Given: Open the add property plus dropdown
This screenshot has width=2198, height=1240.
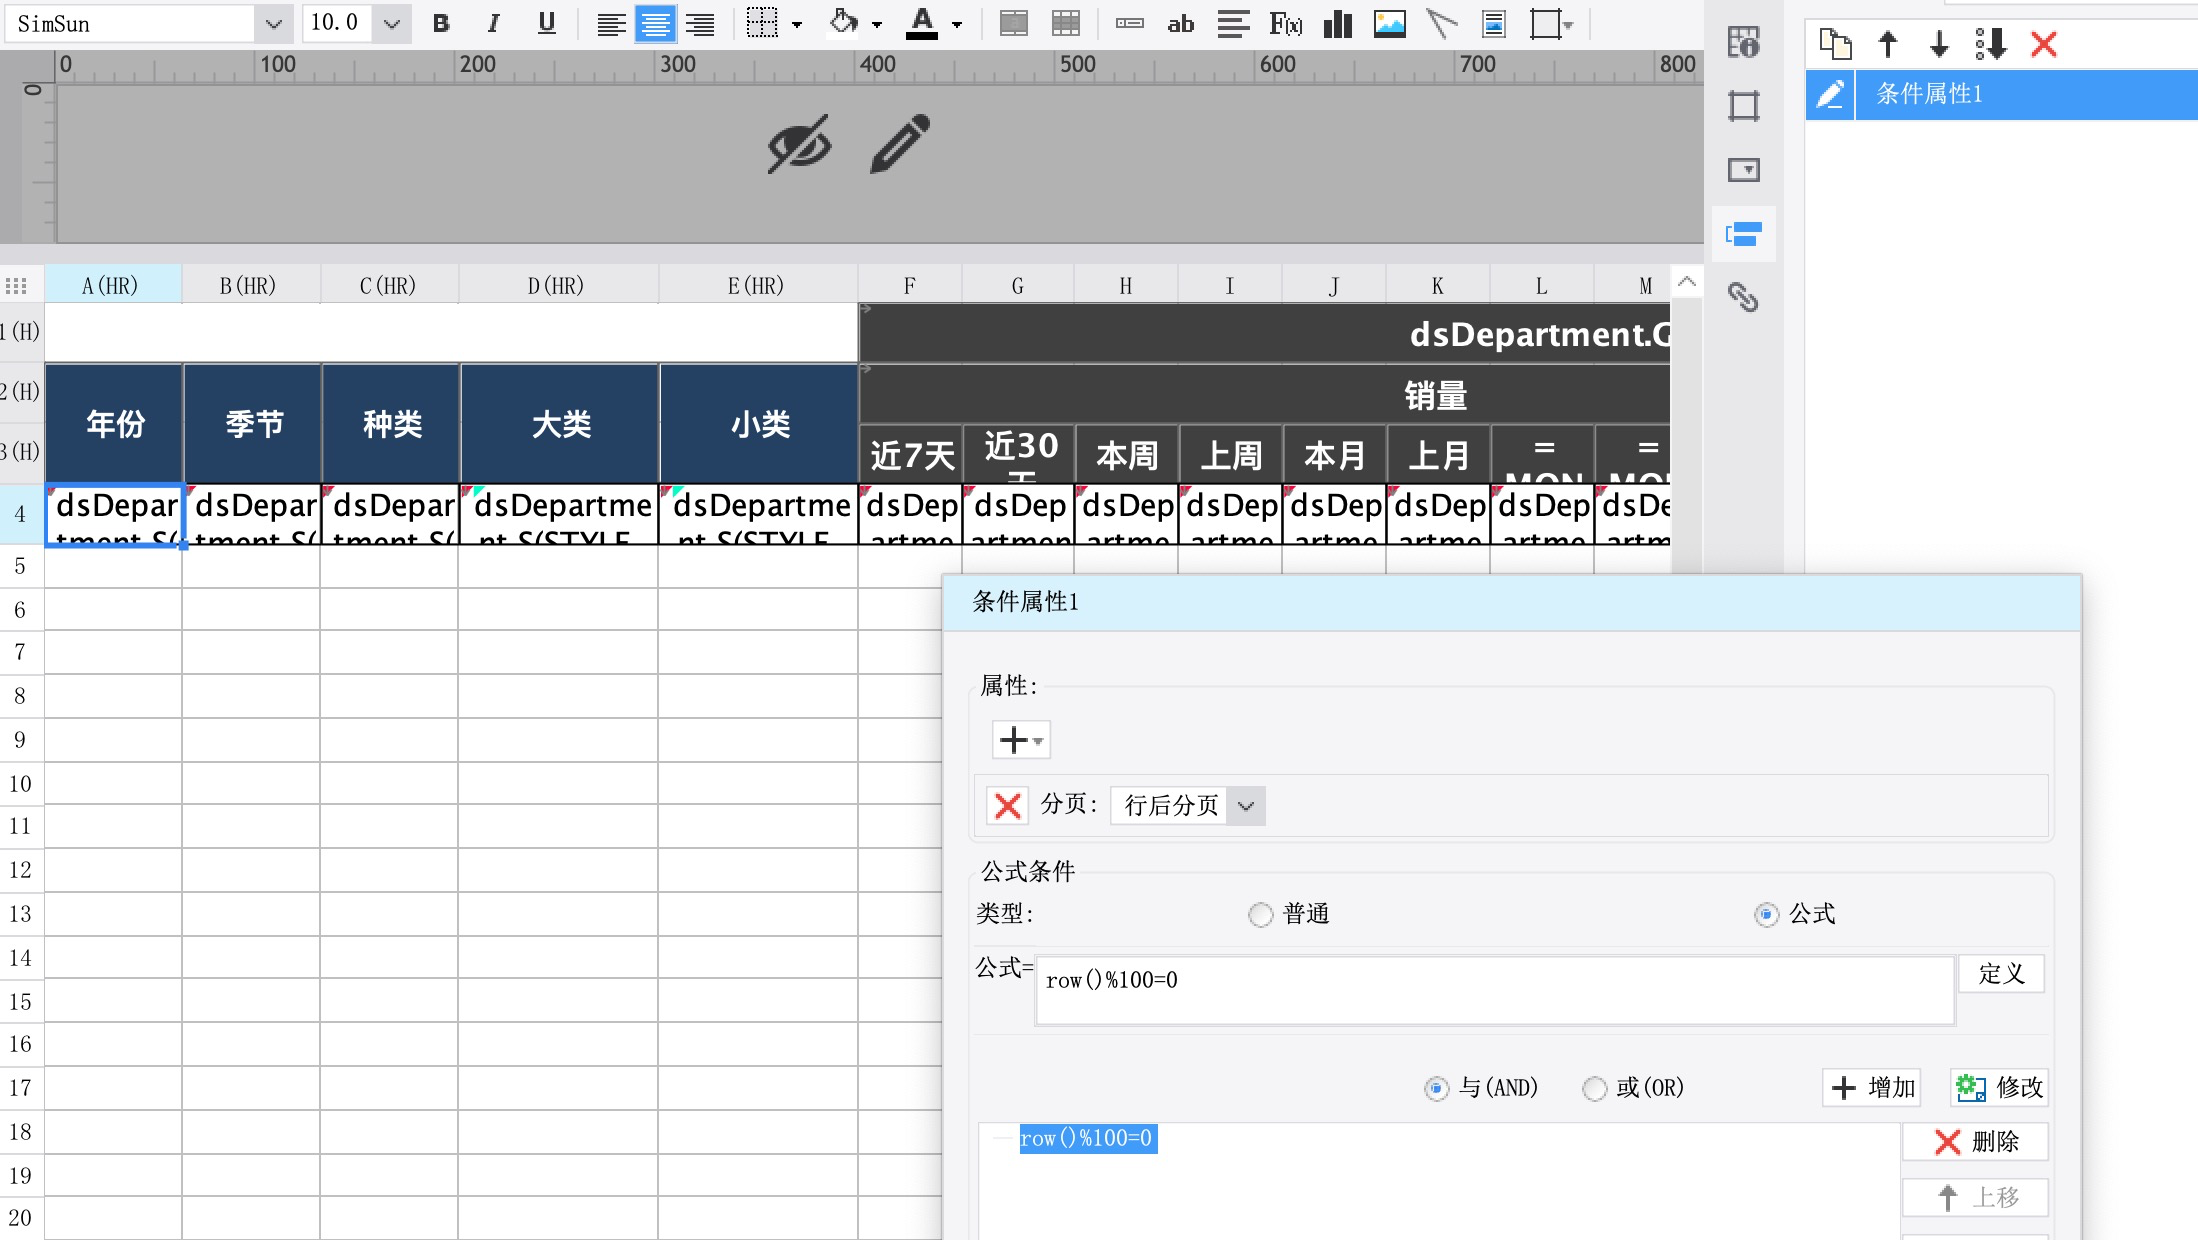Looking at the screenshot, I should pyautogui.click(x=1021, y=740).
